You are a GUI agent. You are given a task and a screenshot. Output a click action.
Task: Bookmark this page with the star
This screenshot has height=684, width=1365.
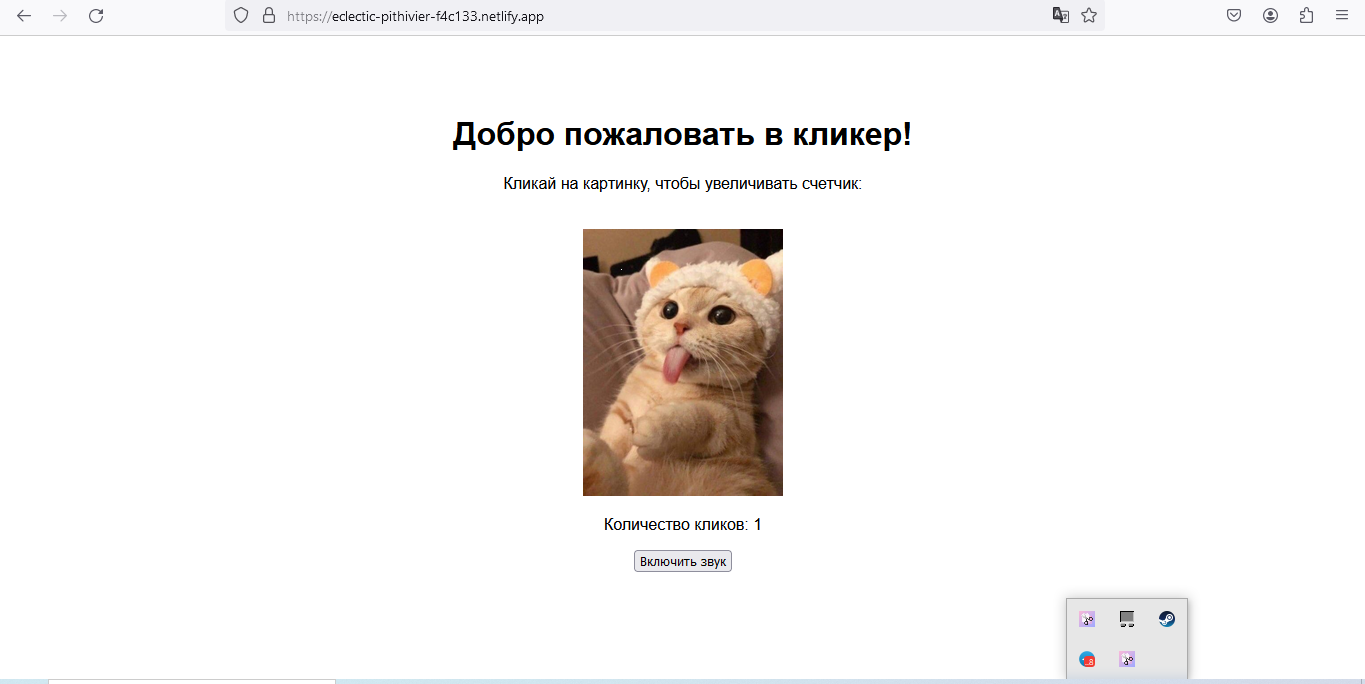[1089, 16]
